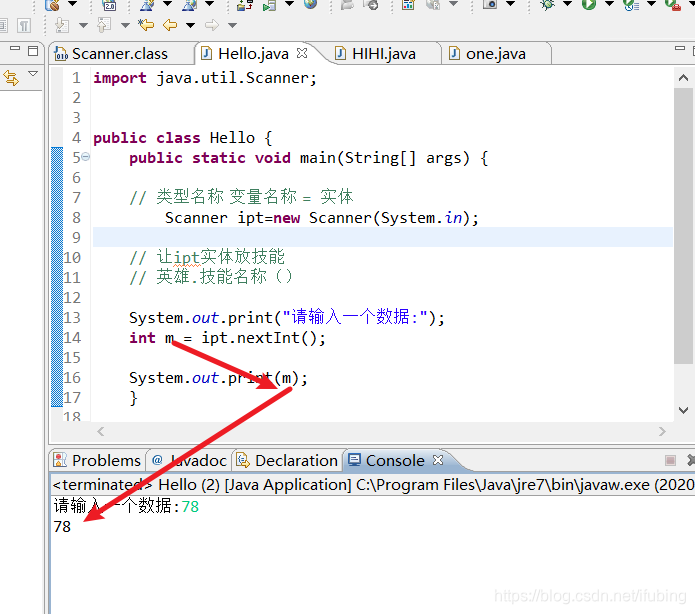Collapse the main method fold on line 5

[86, 156]
